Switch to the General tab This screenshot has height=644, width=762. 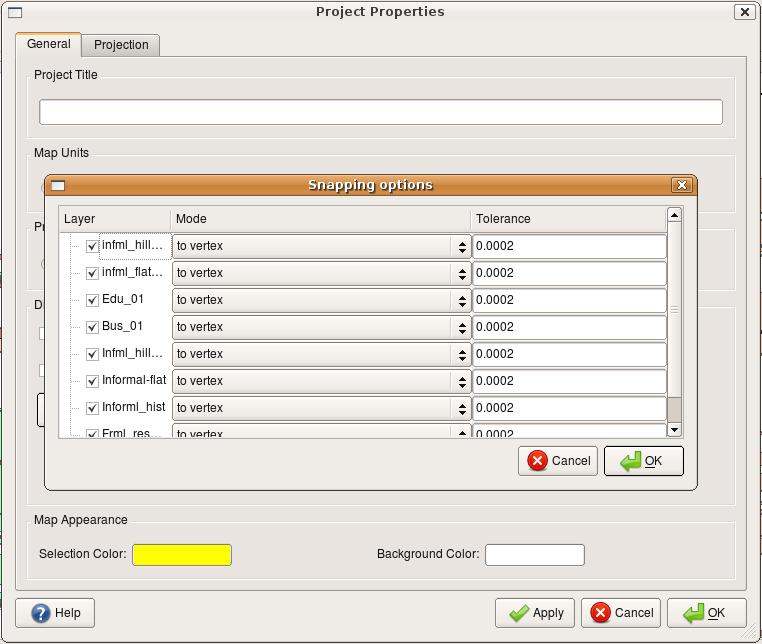(48, 44)
